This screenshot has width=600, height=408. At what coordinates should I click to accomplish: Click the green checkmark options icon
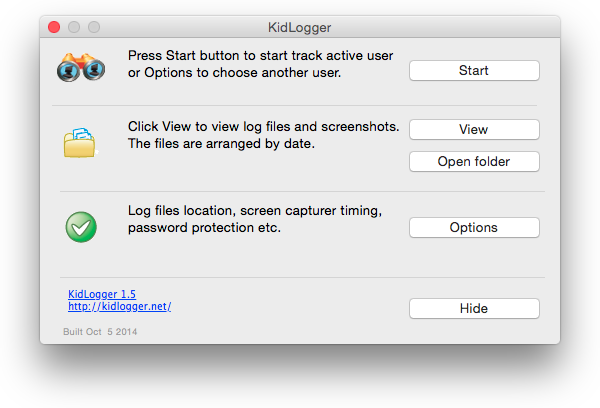tap(81, 227)
